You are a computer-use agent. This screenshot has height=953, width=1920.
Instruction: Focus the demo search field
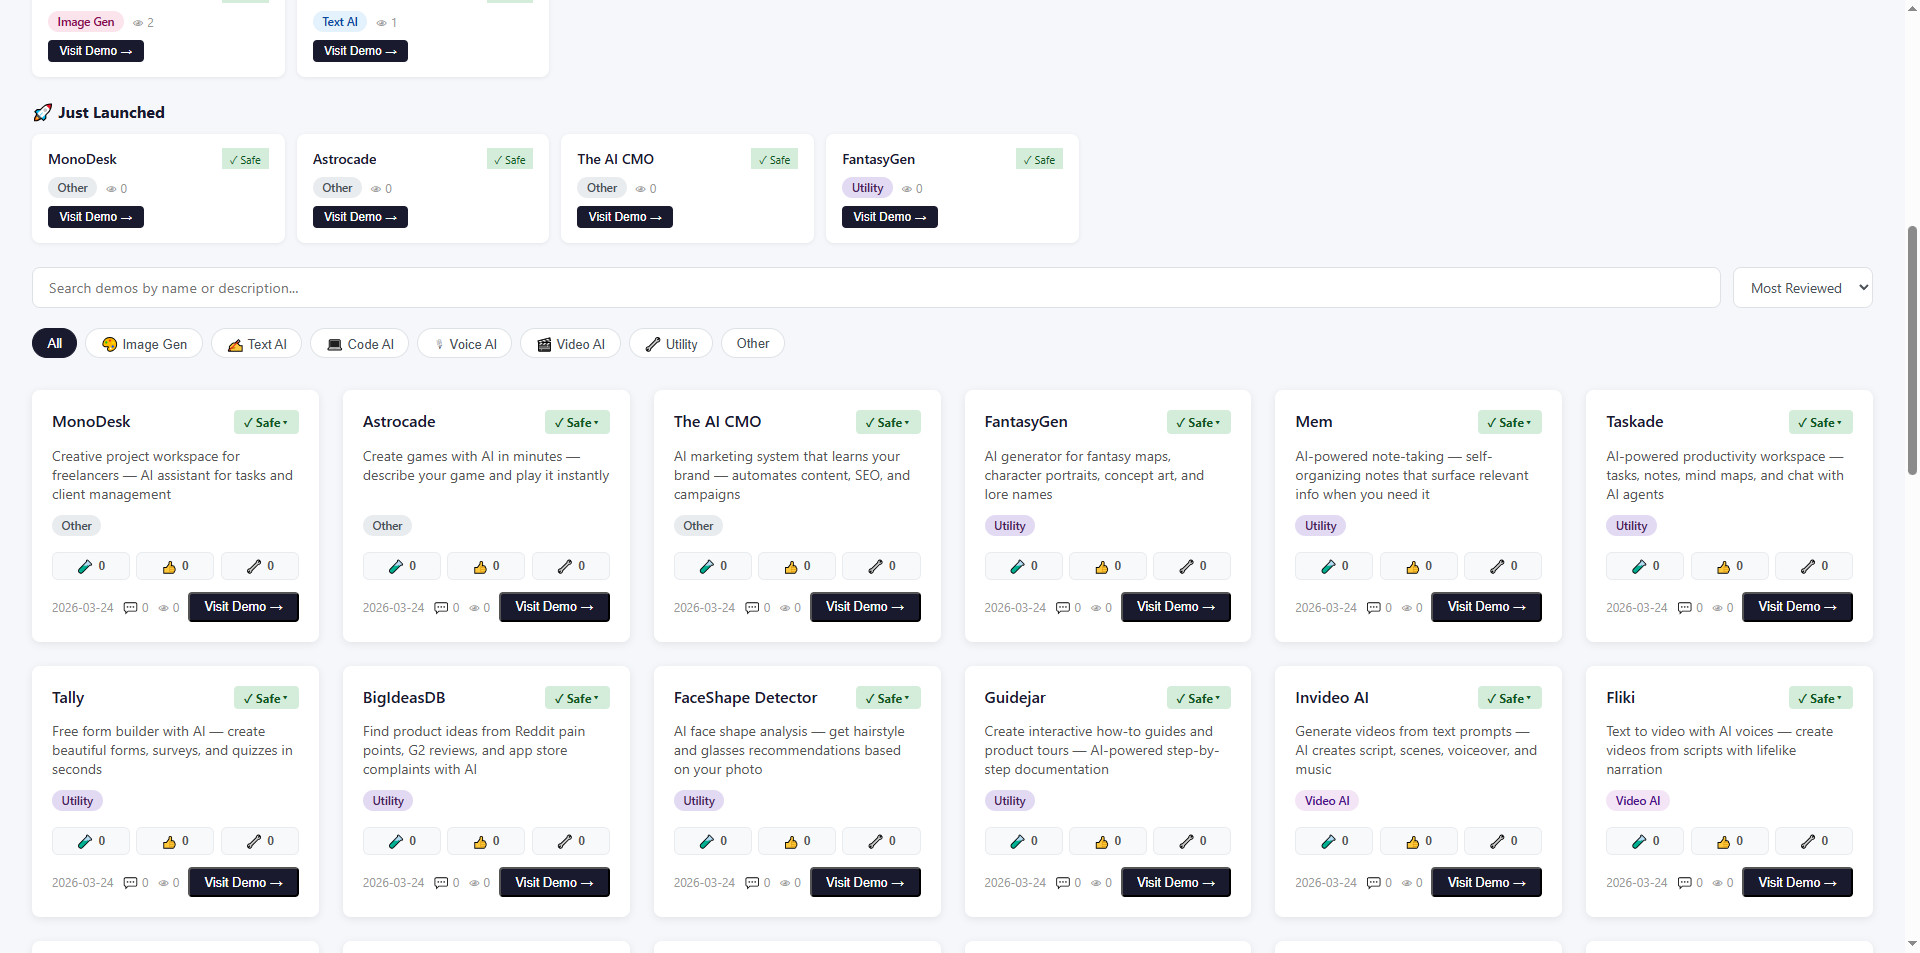coord(876,288)
